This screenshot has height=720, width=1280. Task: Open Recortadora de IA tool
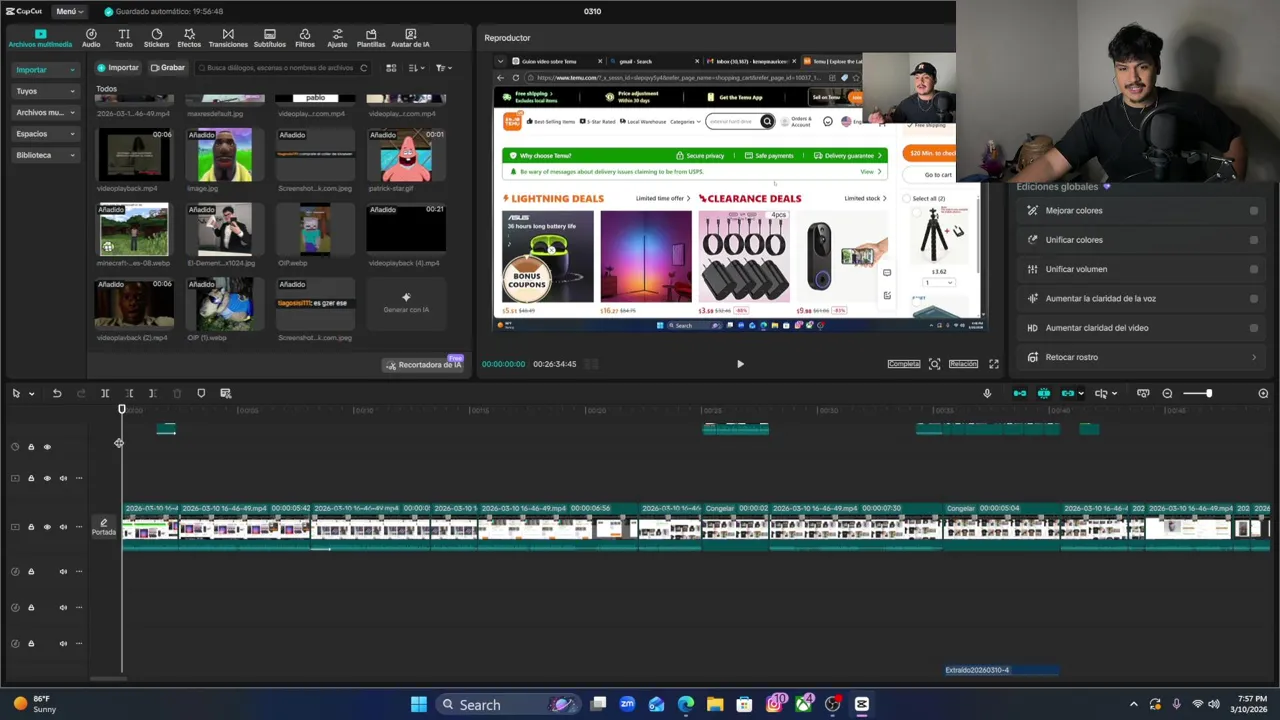click(424, 365)
